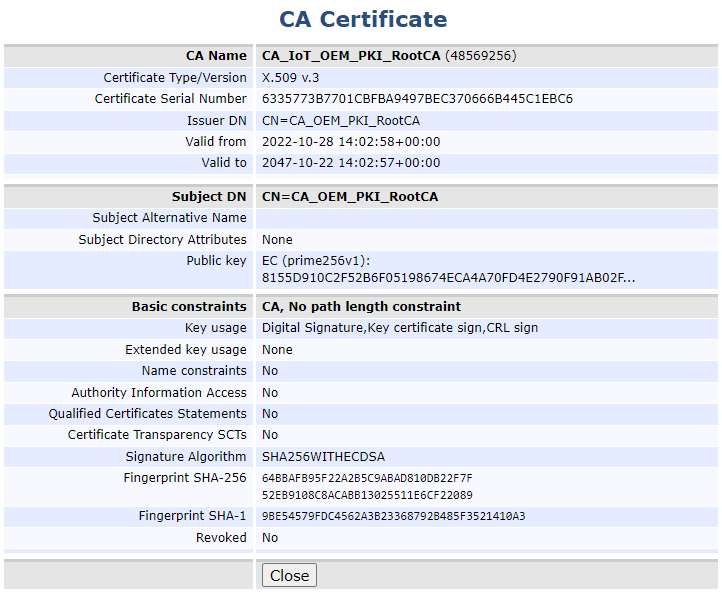The image size is (722, 600).
Task: Select the CA name CA_IoT_OEM_PKI_RootCA value
Action: (351, 56)
